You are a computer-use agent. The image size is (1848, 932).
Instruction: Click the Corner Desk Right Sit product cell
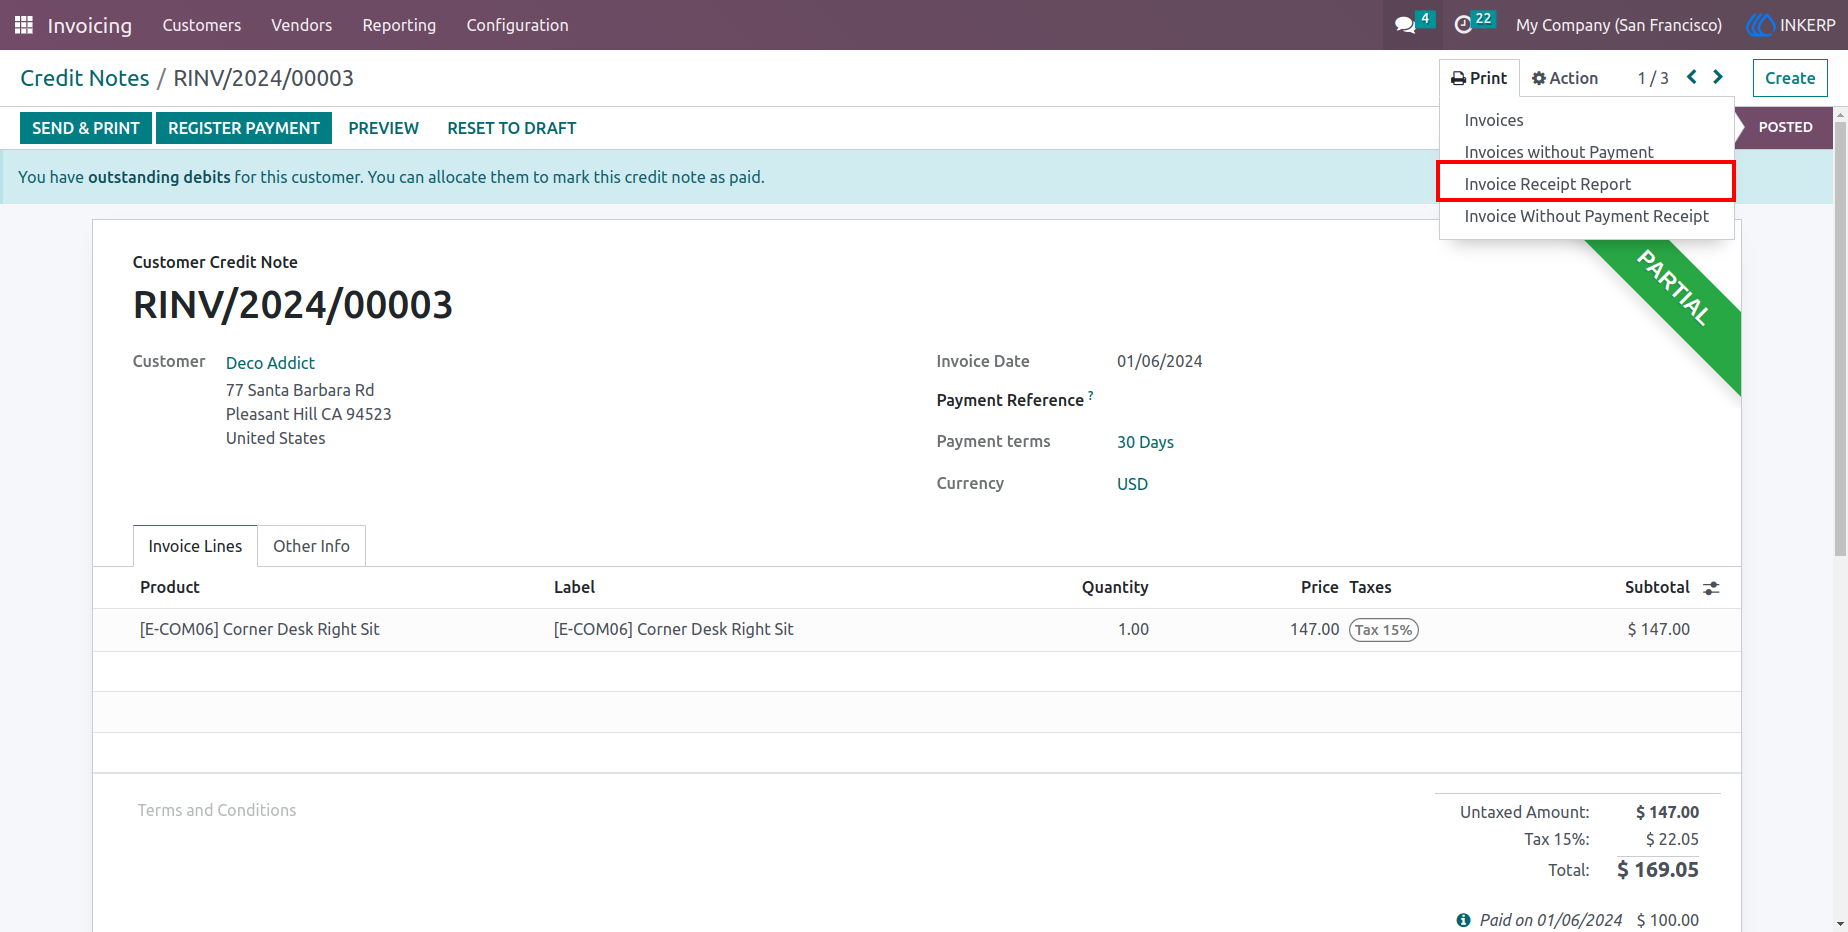point(260,629)
